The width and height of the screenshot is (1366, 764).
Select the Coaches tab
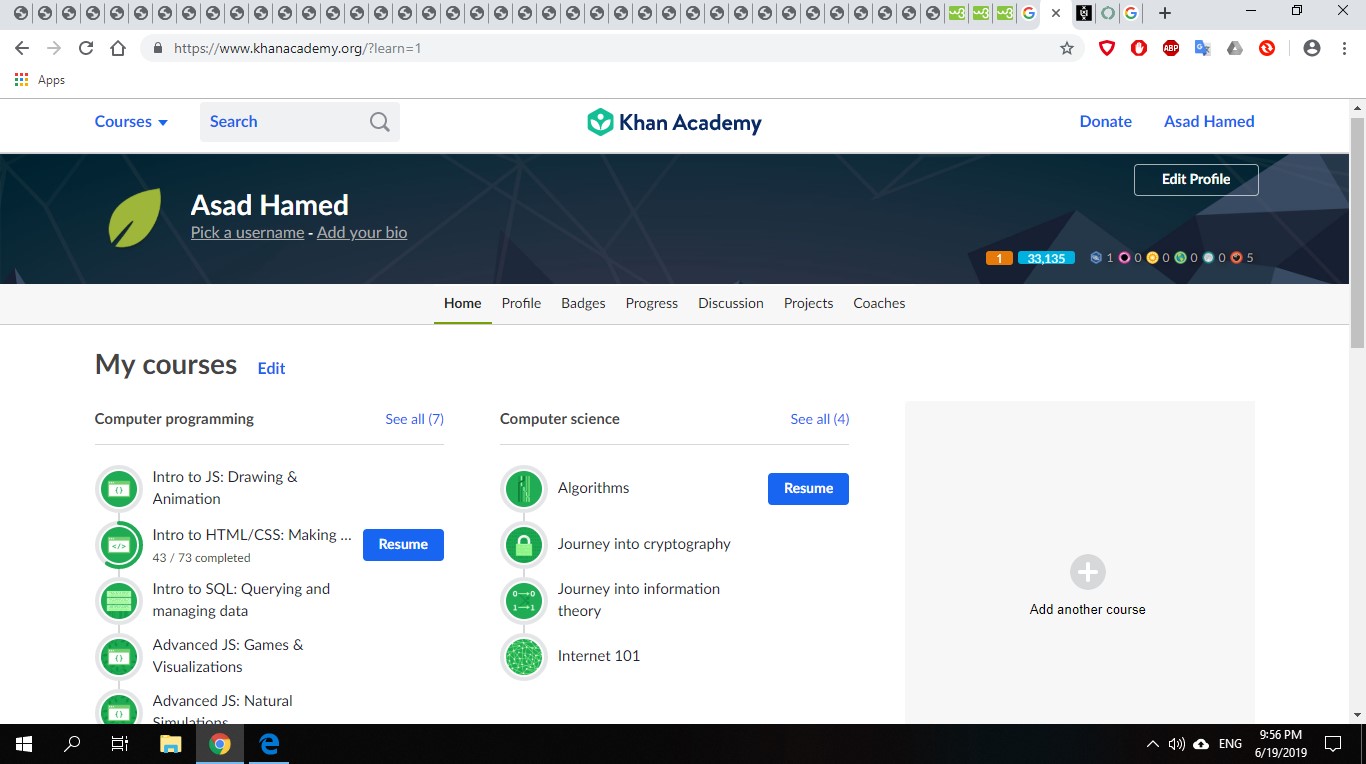879,303
